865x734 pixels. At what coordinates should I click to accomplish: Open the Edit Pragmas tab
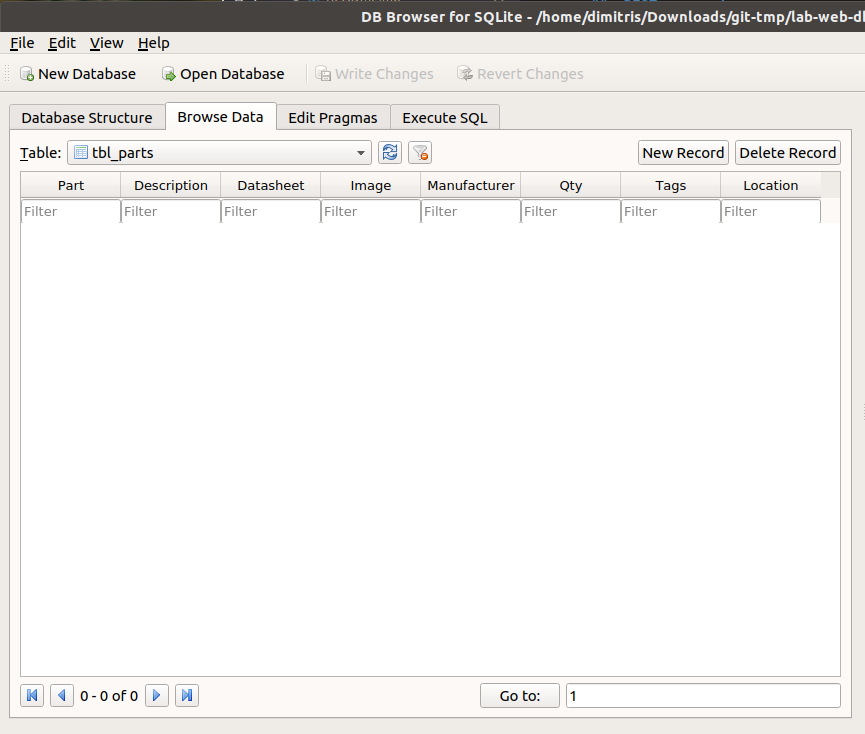pyautogui.click(x=333, y=118)
